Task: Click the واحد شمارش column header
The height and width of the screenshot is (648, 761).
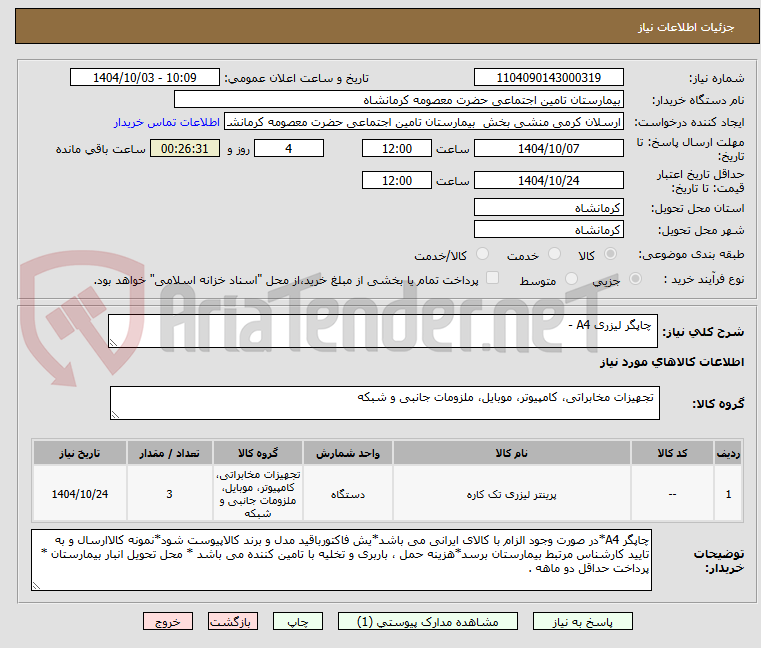Action: [347, 453]
